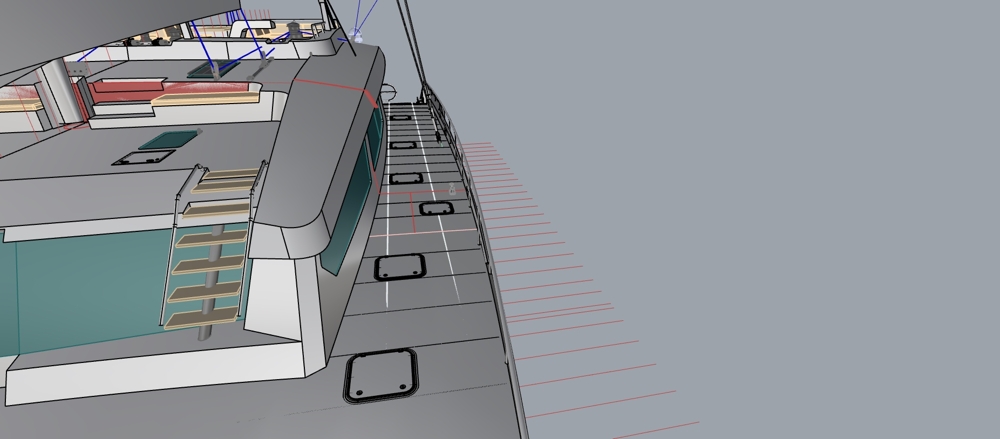Click the second deck hatch from the bottom
The height and width of the screenshot is (439, 1000).
pos(400,267)
